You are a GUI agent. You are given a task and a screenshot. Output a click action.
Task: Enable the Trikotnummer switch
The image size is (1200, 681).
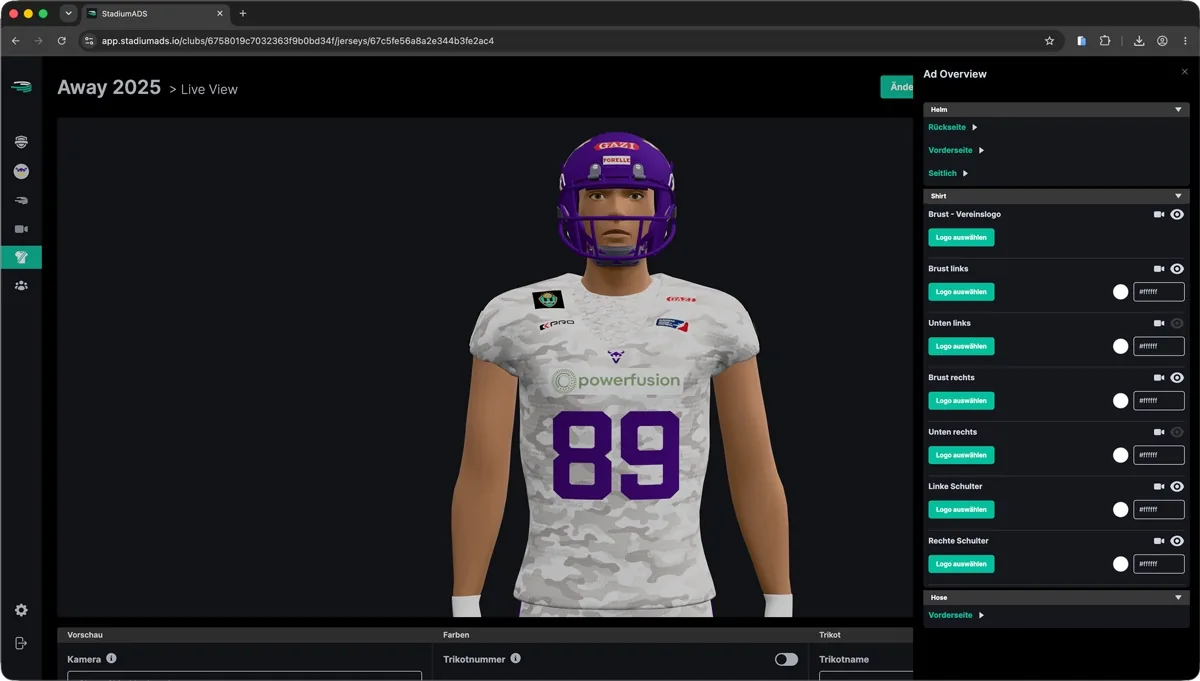tap(787, 659)
